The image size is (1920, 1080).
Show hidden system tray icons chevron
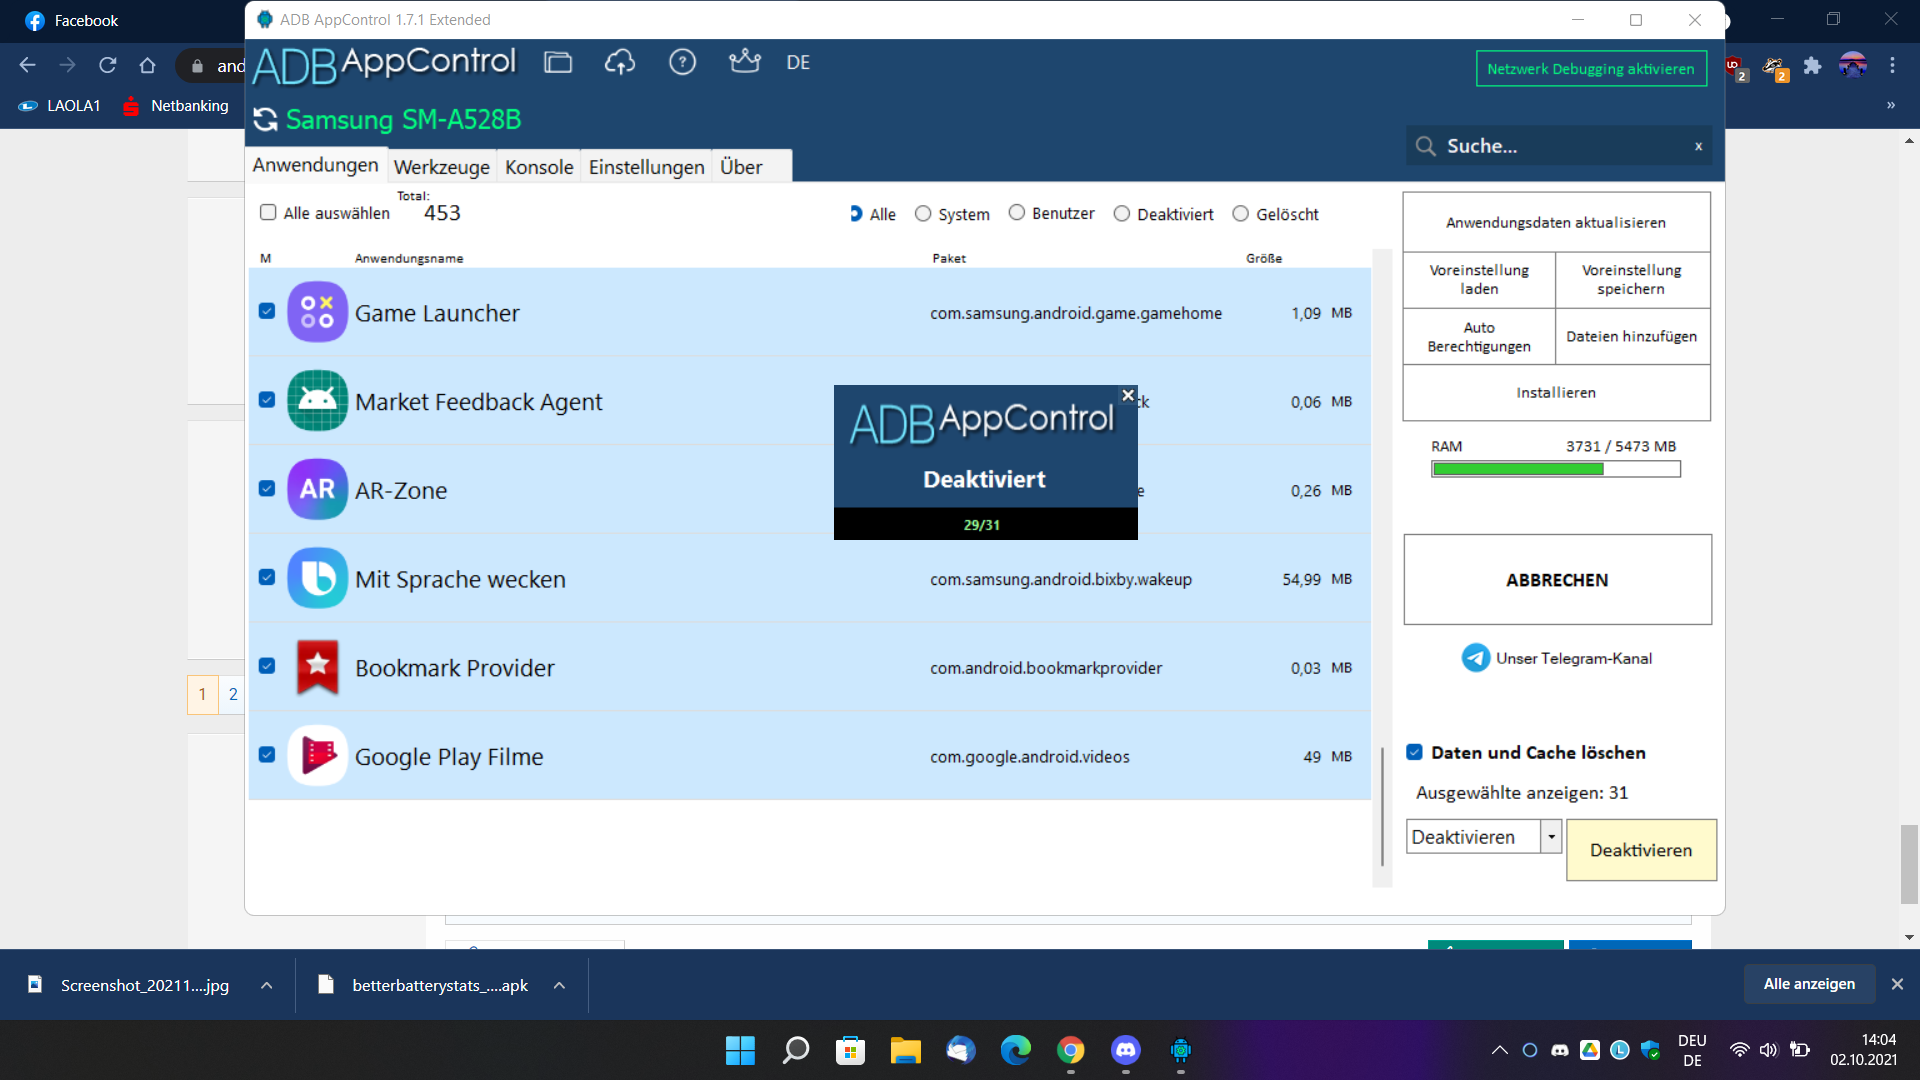(x=1500, y=1050)
